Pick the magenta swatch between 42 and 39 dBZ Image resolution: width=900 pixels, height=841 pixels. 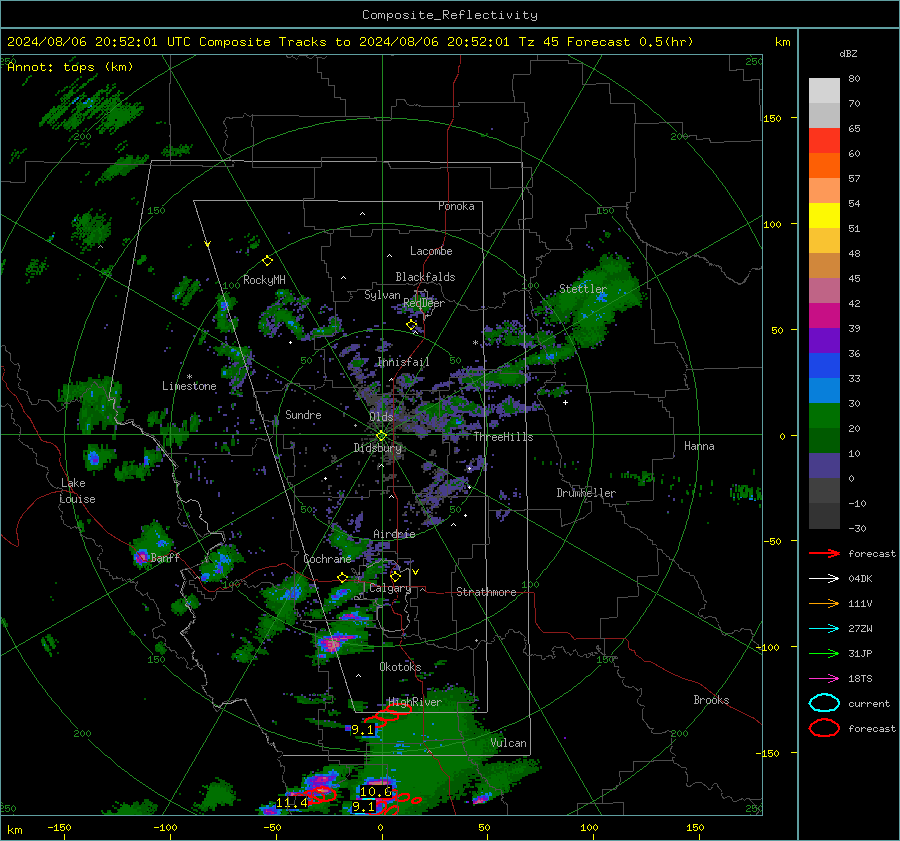[824, 316]
